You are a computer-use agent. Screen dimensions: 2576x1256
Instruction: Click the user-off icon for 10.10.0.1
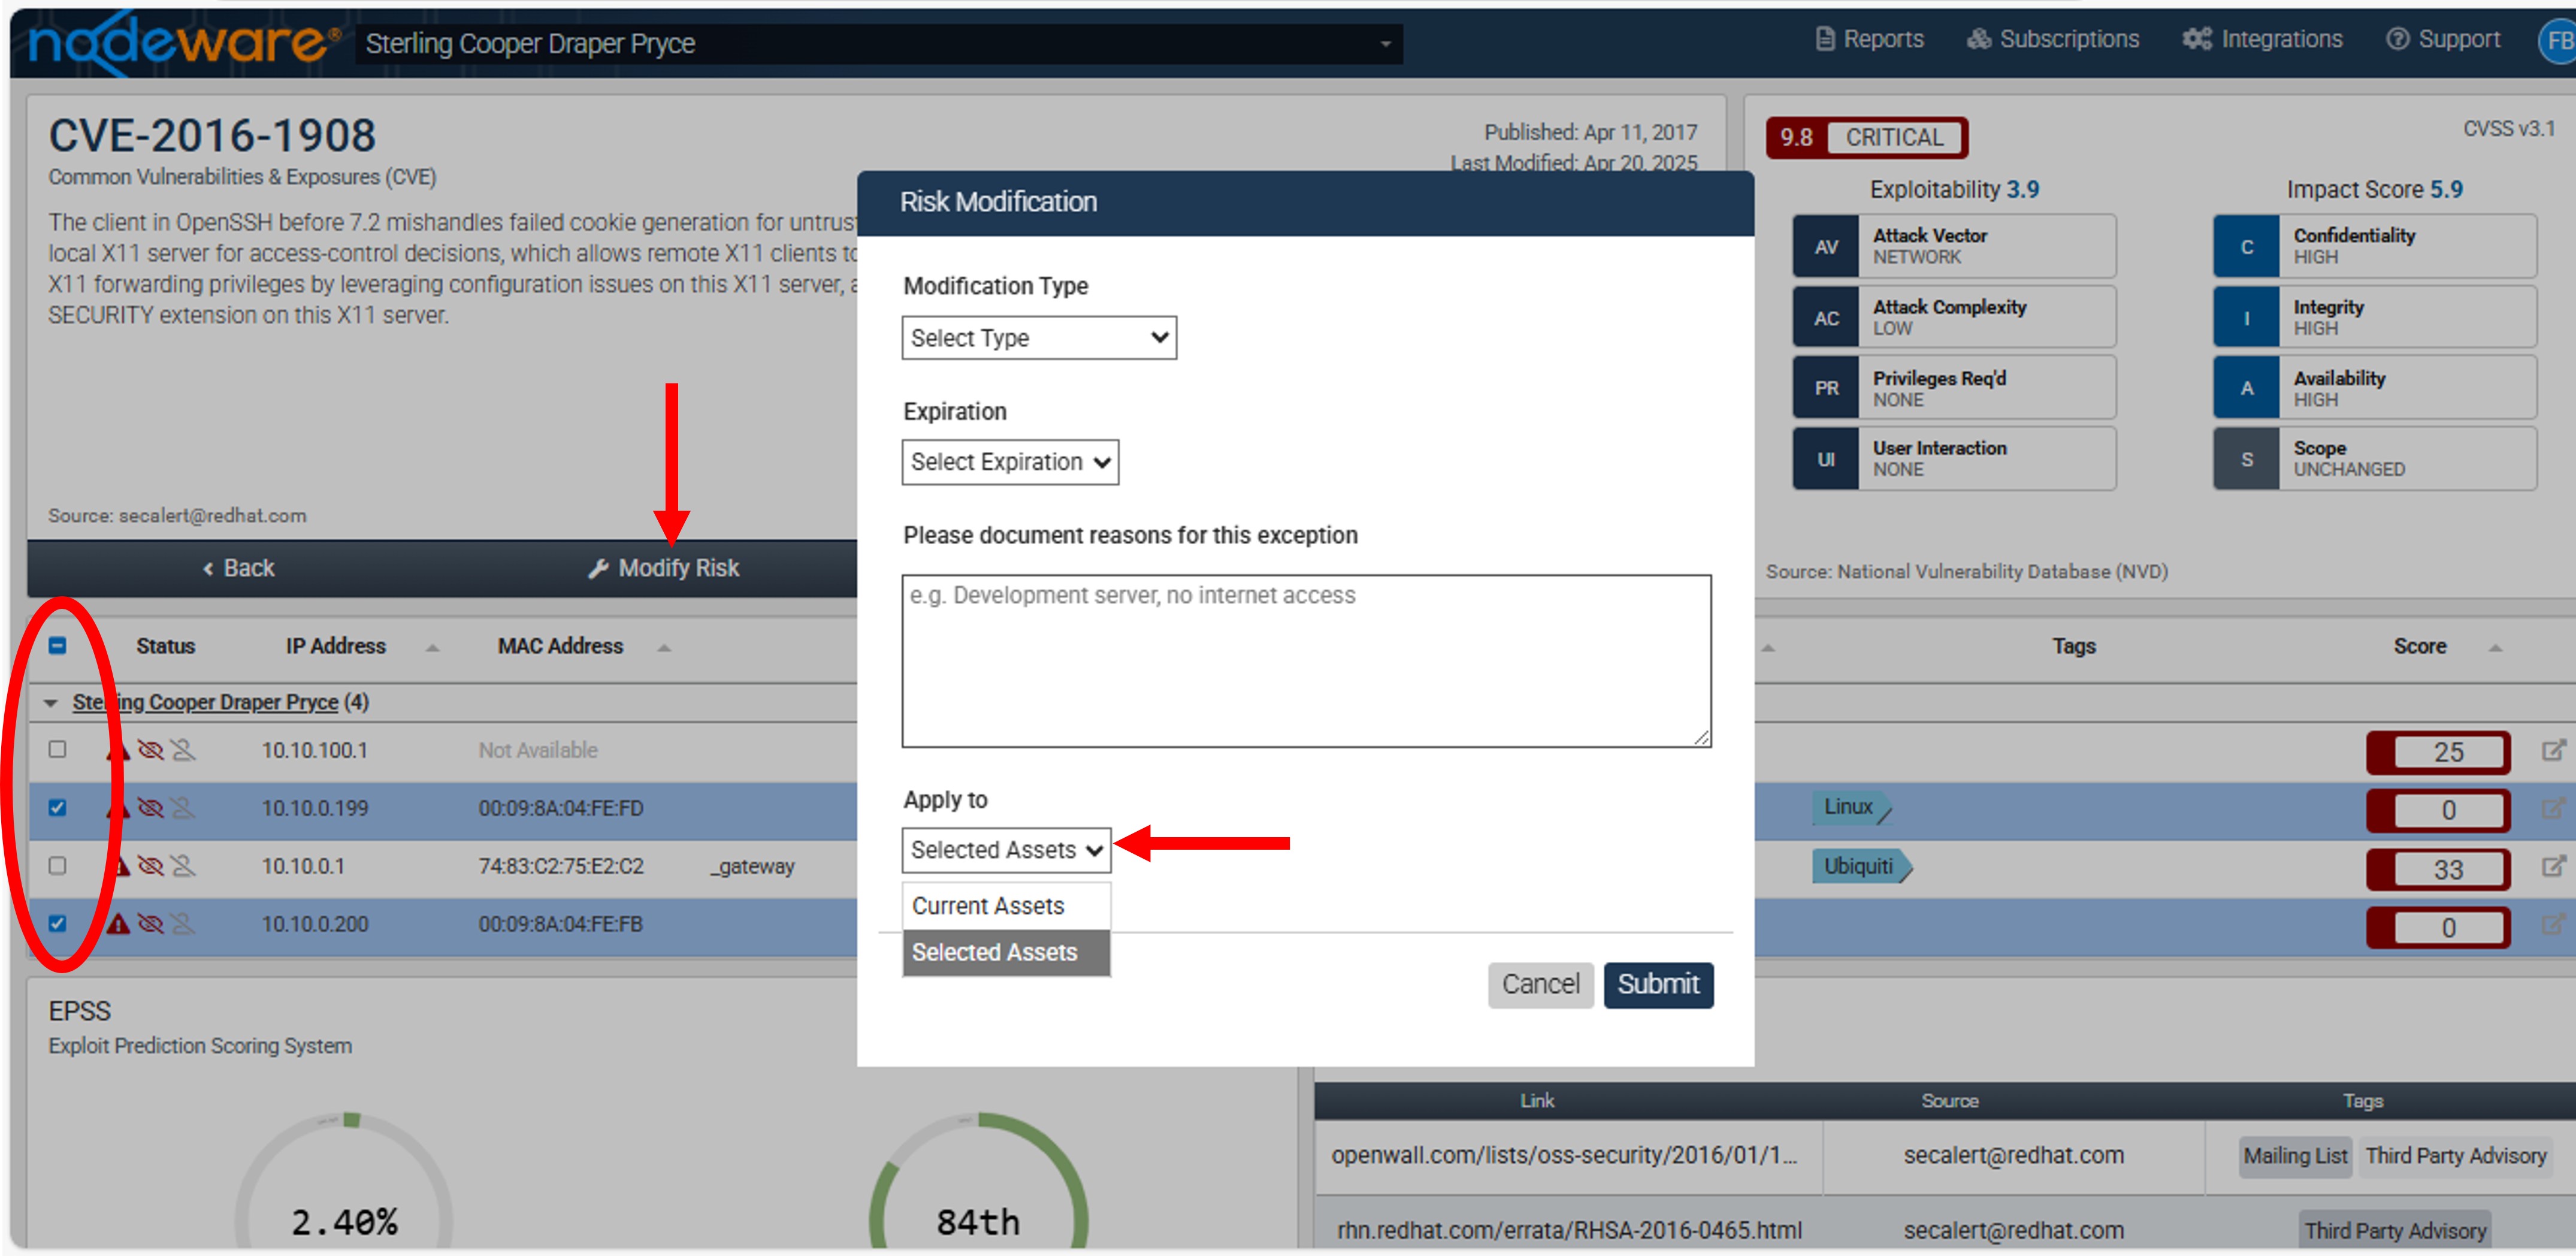(x=183, y=866)
